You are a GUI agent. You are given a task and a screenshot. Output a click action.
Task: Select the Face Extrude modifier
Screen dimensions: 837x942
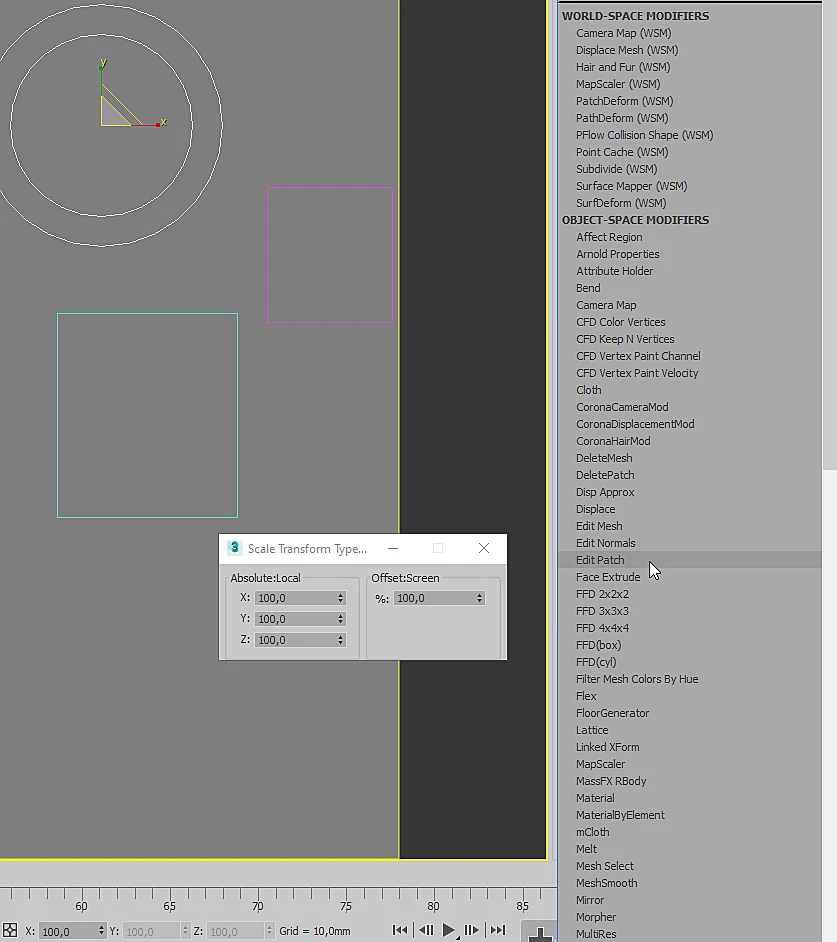tap(607, 577)
